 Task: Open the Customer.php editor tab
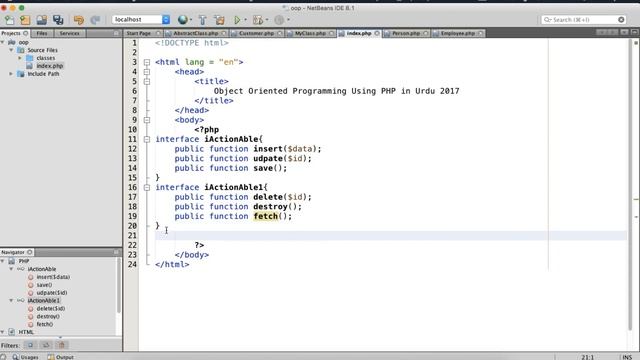pyautogui.click(x=256, y=33)
